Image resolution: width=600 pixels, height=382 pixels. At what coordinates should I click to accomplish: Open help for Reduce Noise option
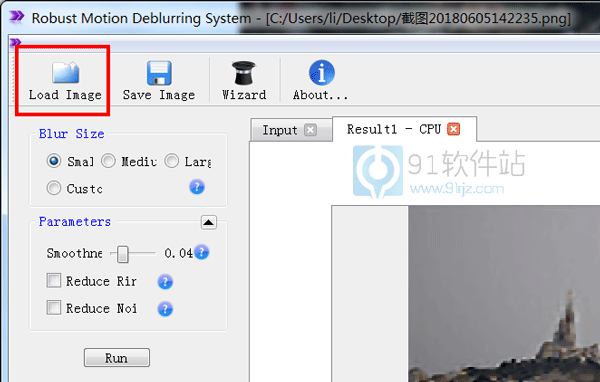point(165,309)
